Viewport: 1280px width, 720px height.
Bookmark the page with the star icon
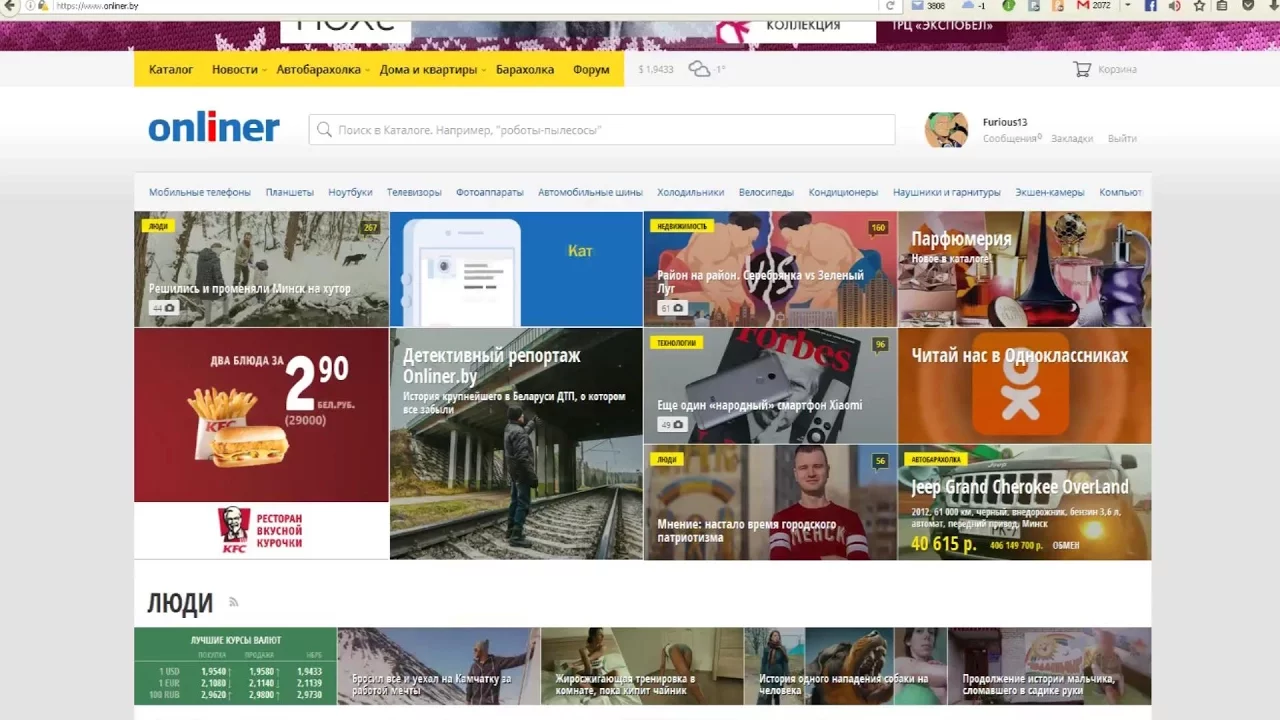(1199, 6)
